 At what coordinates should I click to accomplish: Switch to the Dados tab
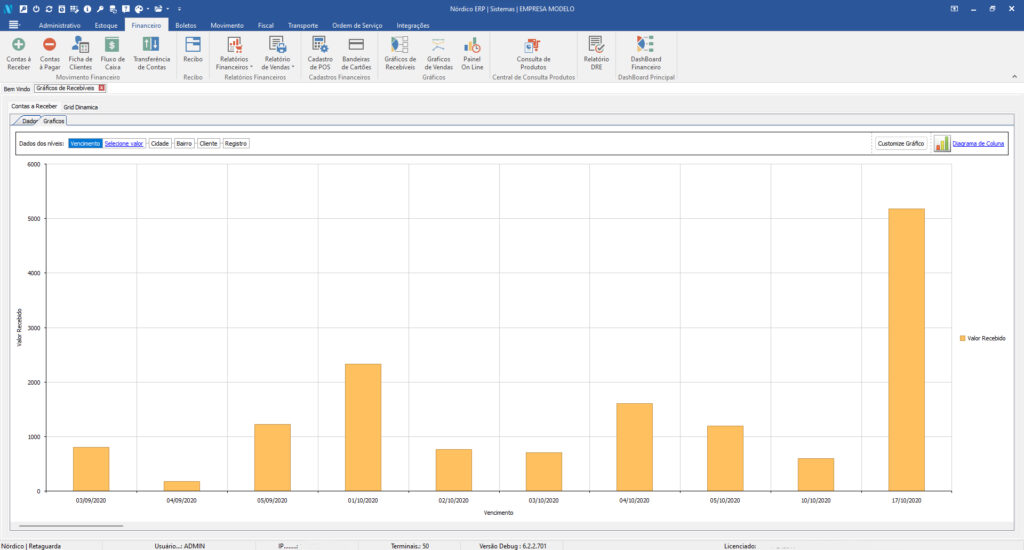point(29,120)
